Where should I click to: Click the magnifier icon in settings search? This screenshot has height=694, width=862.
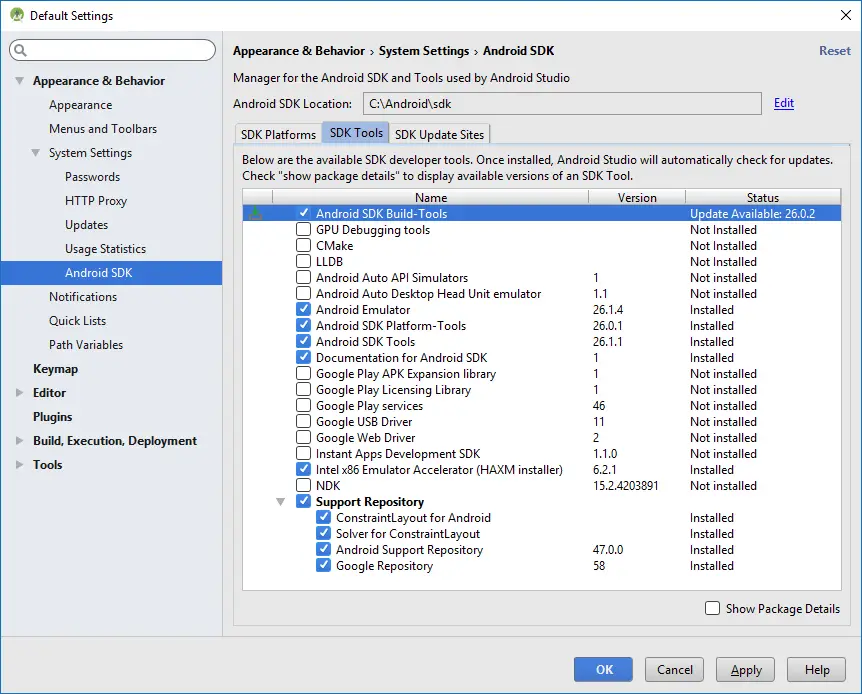coord(20,50)
